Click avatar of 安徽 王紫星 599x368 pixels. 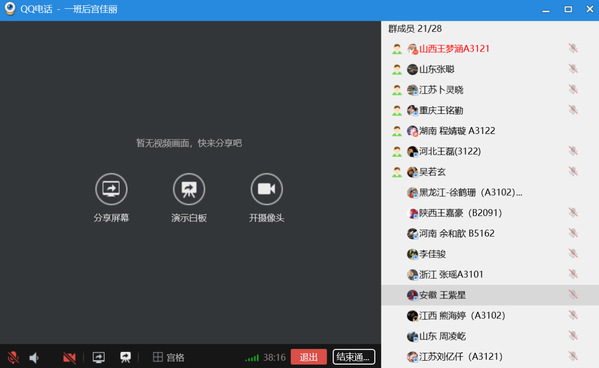[x=412, y=295]
